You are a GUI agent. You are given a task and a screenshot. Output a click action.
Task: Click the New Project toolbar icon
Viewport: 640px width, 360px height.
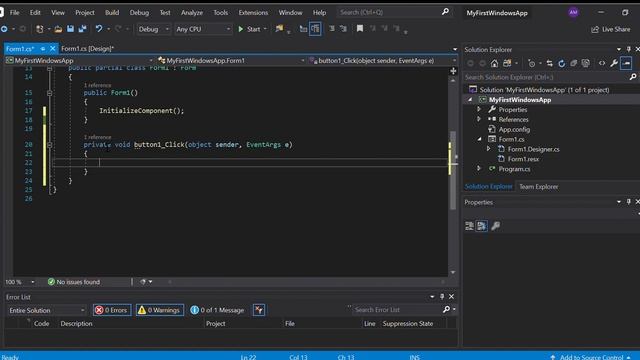click(40, 29)
